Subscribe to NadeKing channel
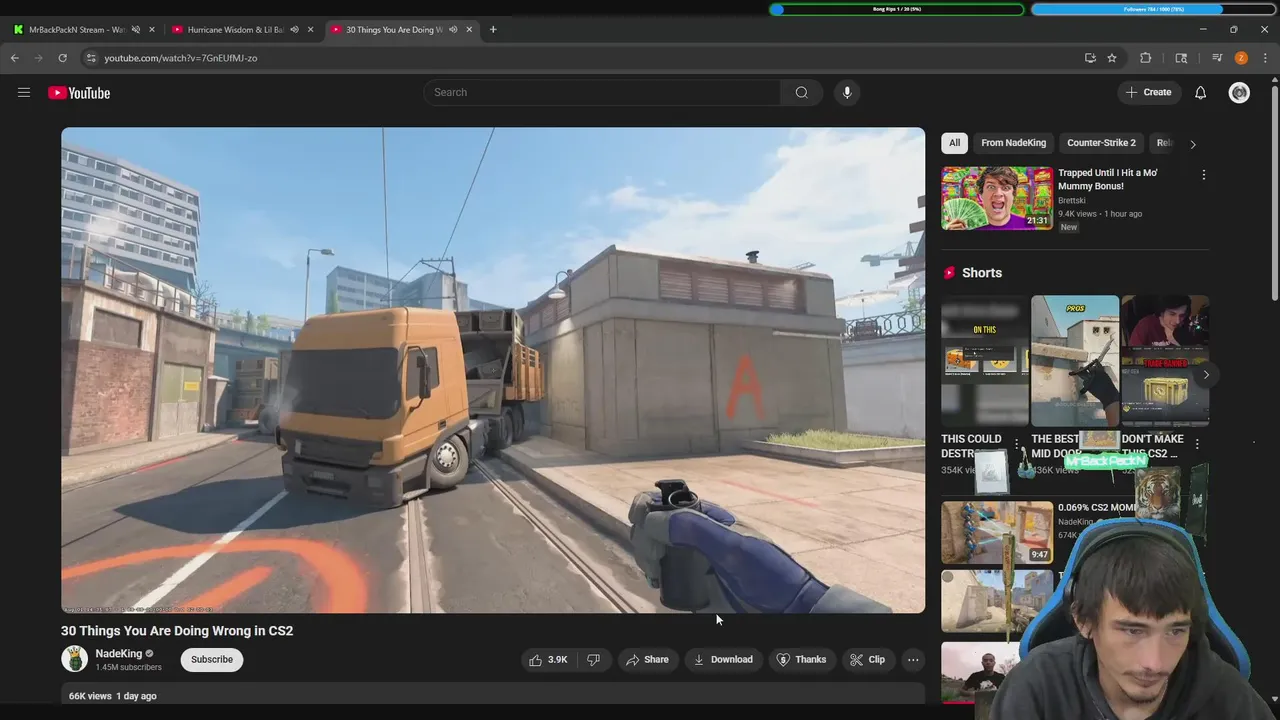This screenshot has height=720, width=1280. [212, 660]
